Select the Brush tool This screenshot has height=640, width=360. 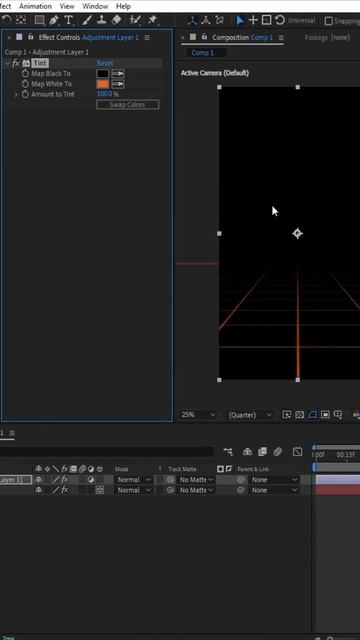87,20
